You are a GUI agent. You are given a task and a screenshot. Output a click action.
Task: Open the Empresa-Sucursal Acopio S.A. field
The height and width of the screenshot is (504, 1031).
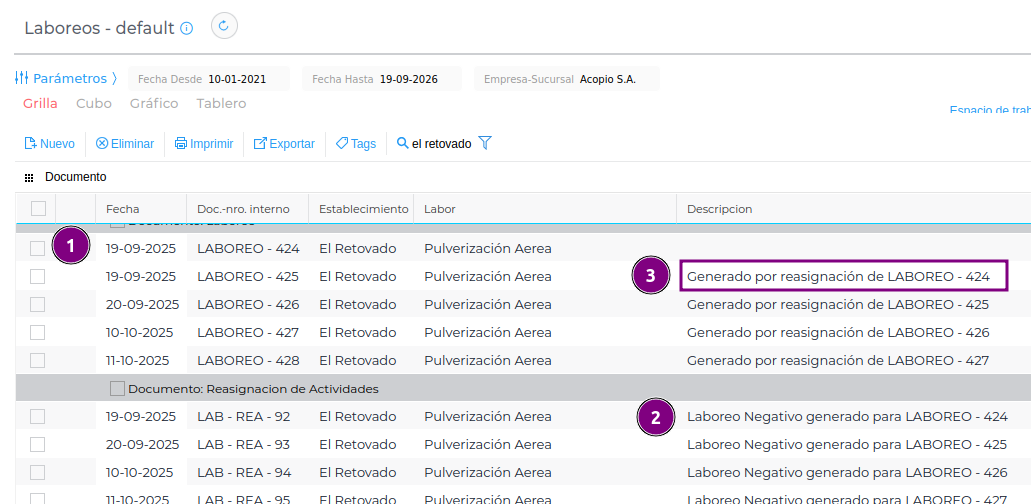pyautogui.click(x=567, y=79)
